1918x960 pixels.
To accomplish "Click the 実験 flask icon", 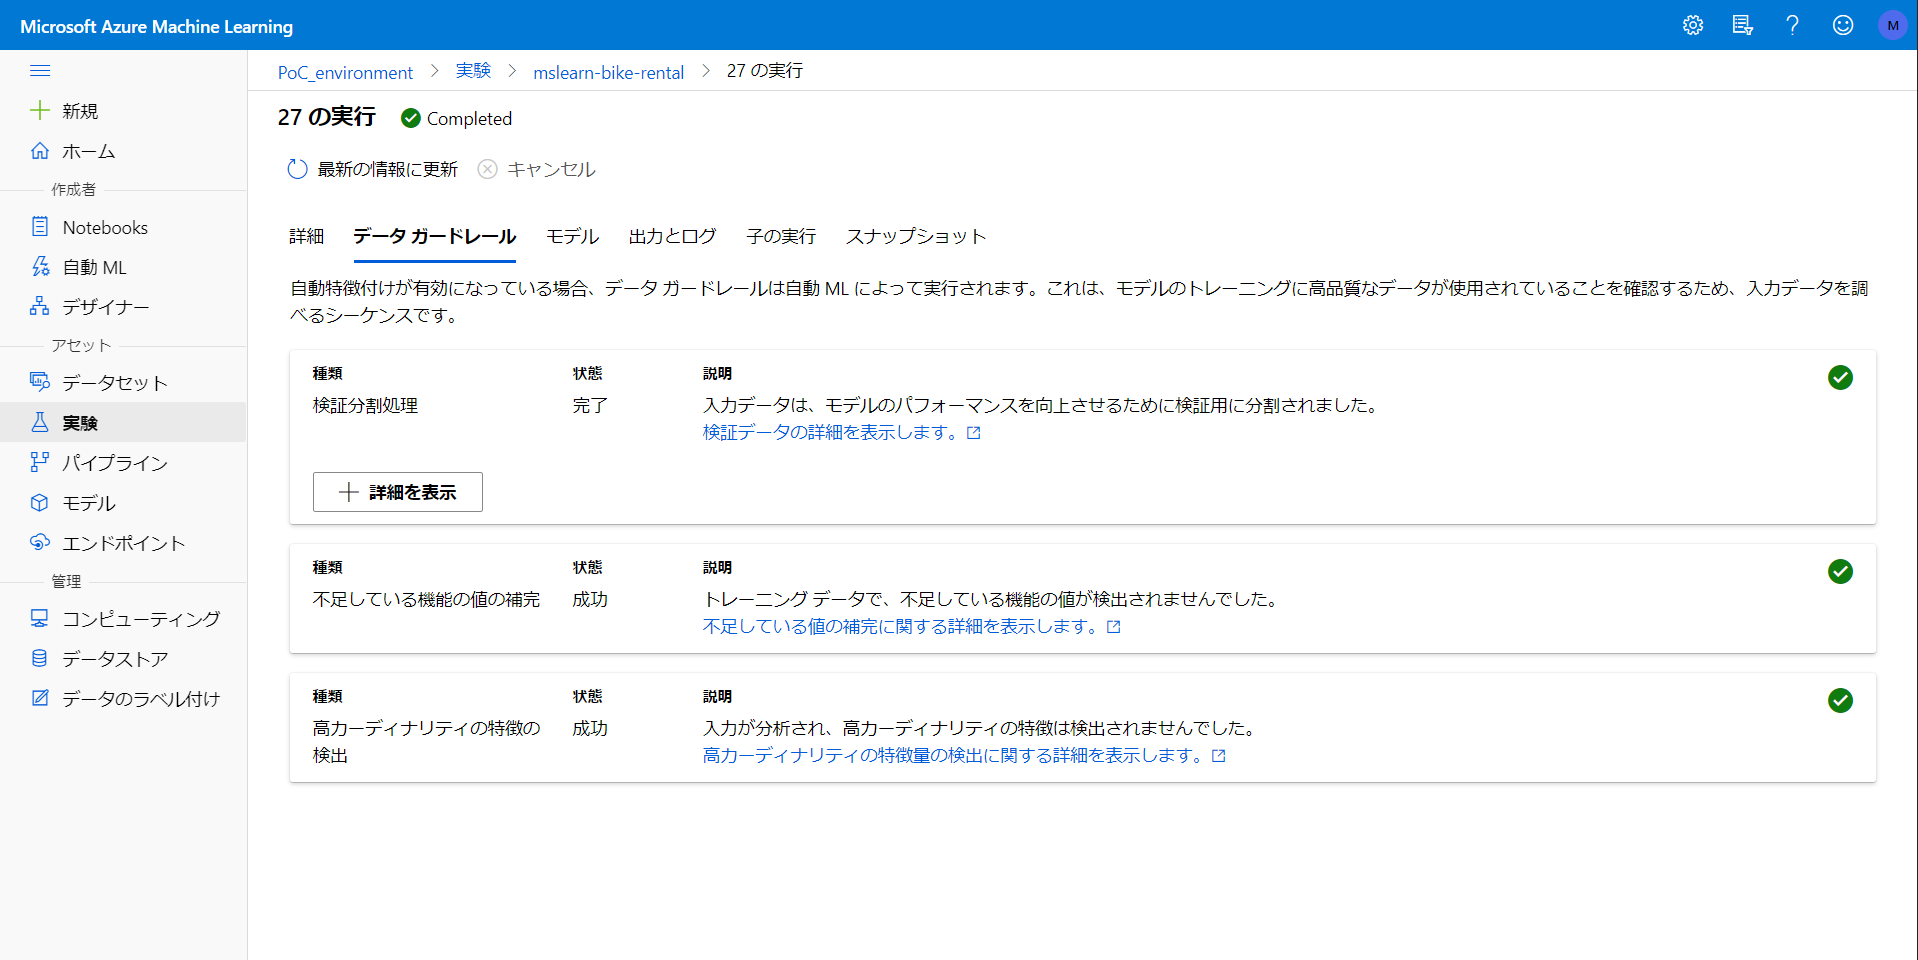I will tap(40, 422).
